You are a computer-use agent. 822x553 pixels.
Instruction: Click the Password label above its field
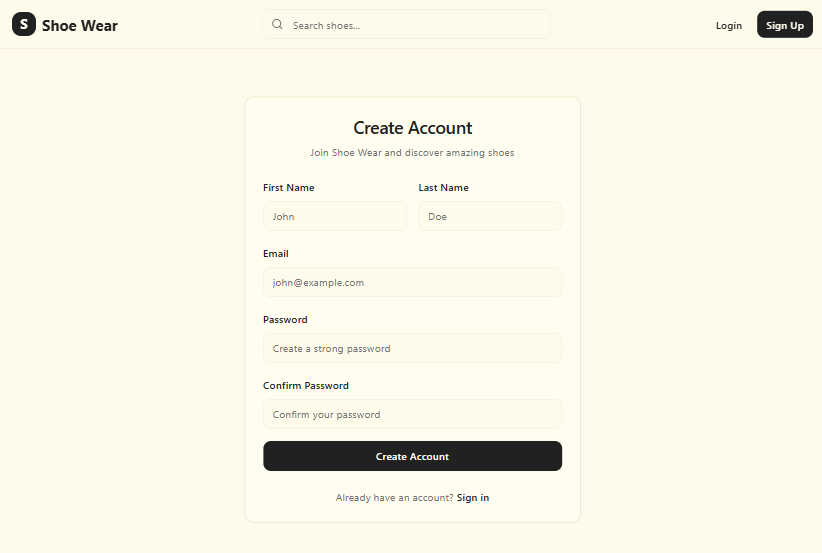coord(285,320)
